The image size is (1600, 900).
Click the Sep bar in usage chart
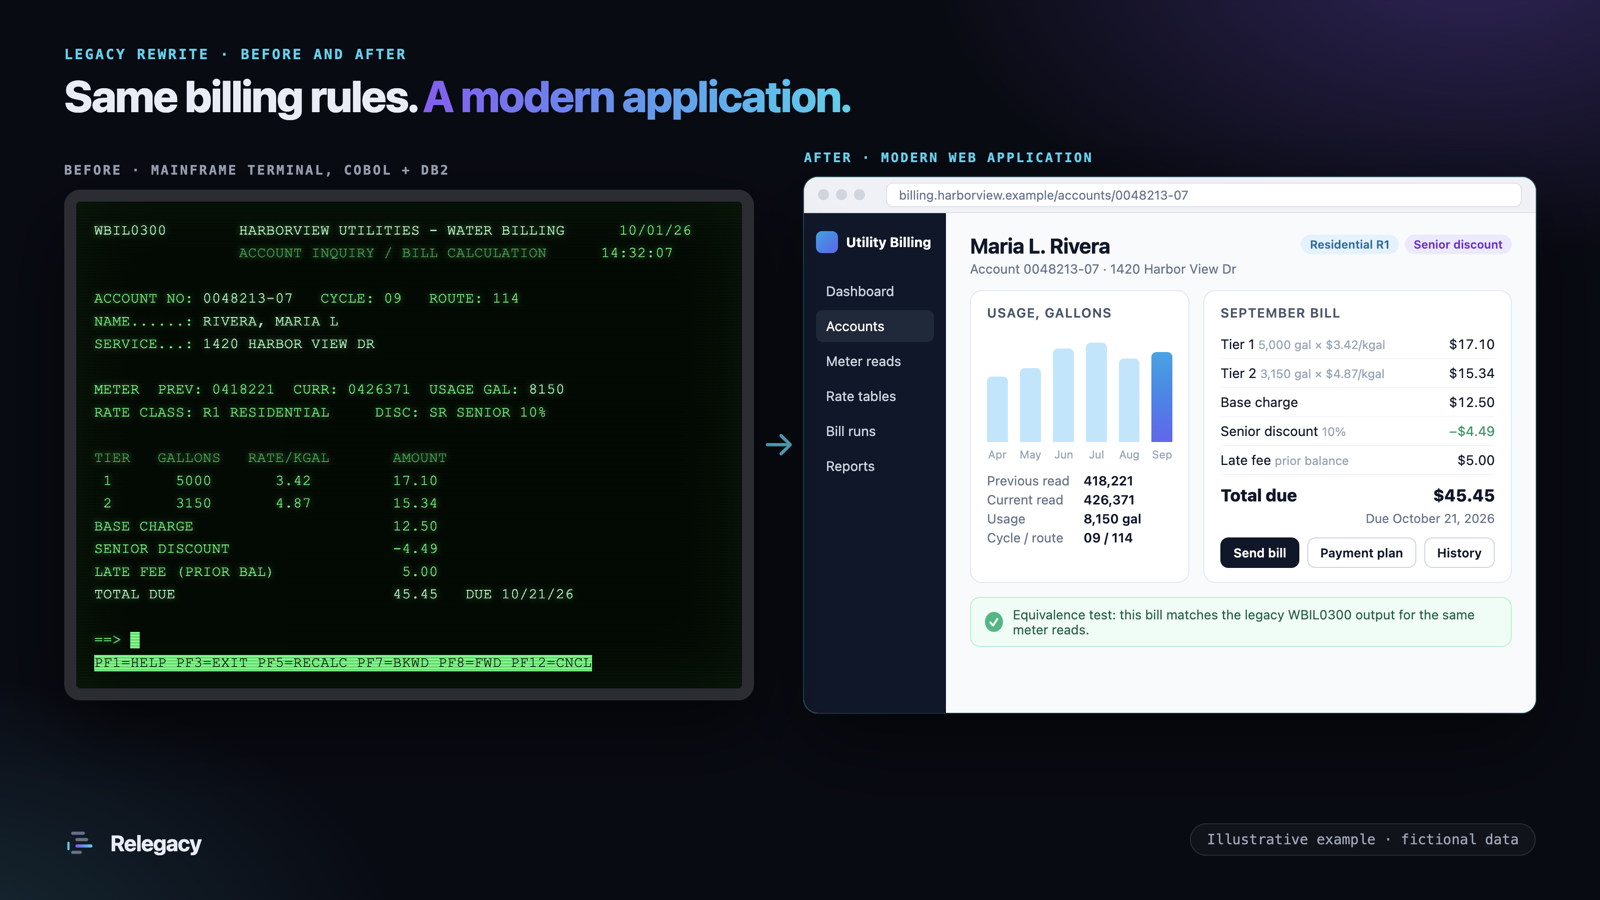tap(1162, 397)
